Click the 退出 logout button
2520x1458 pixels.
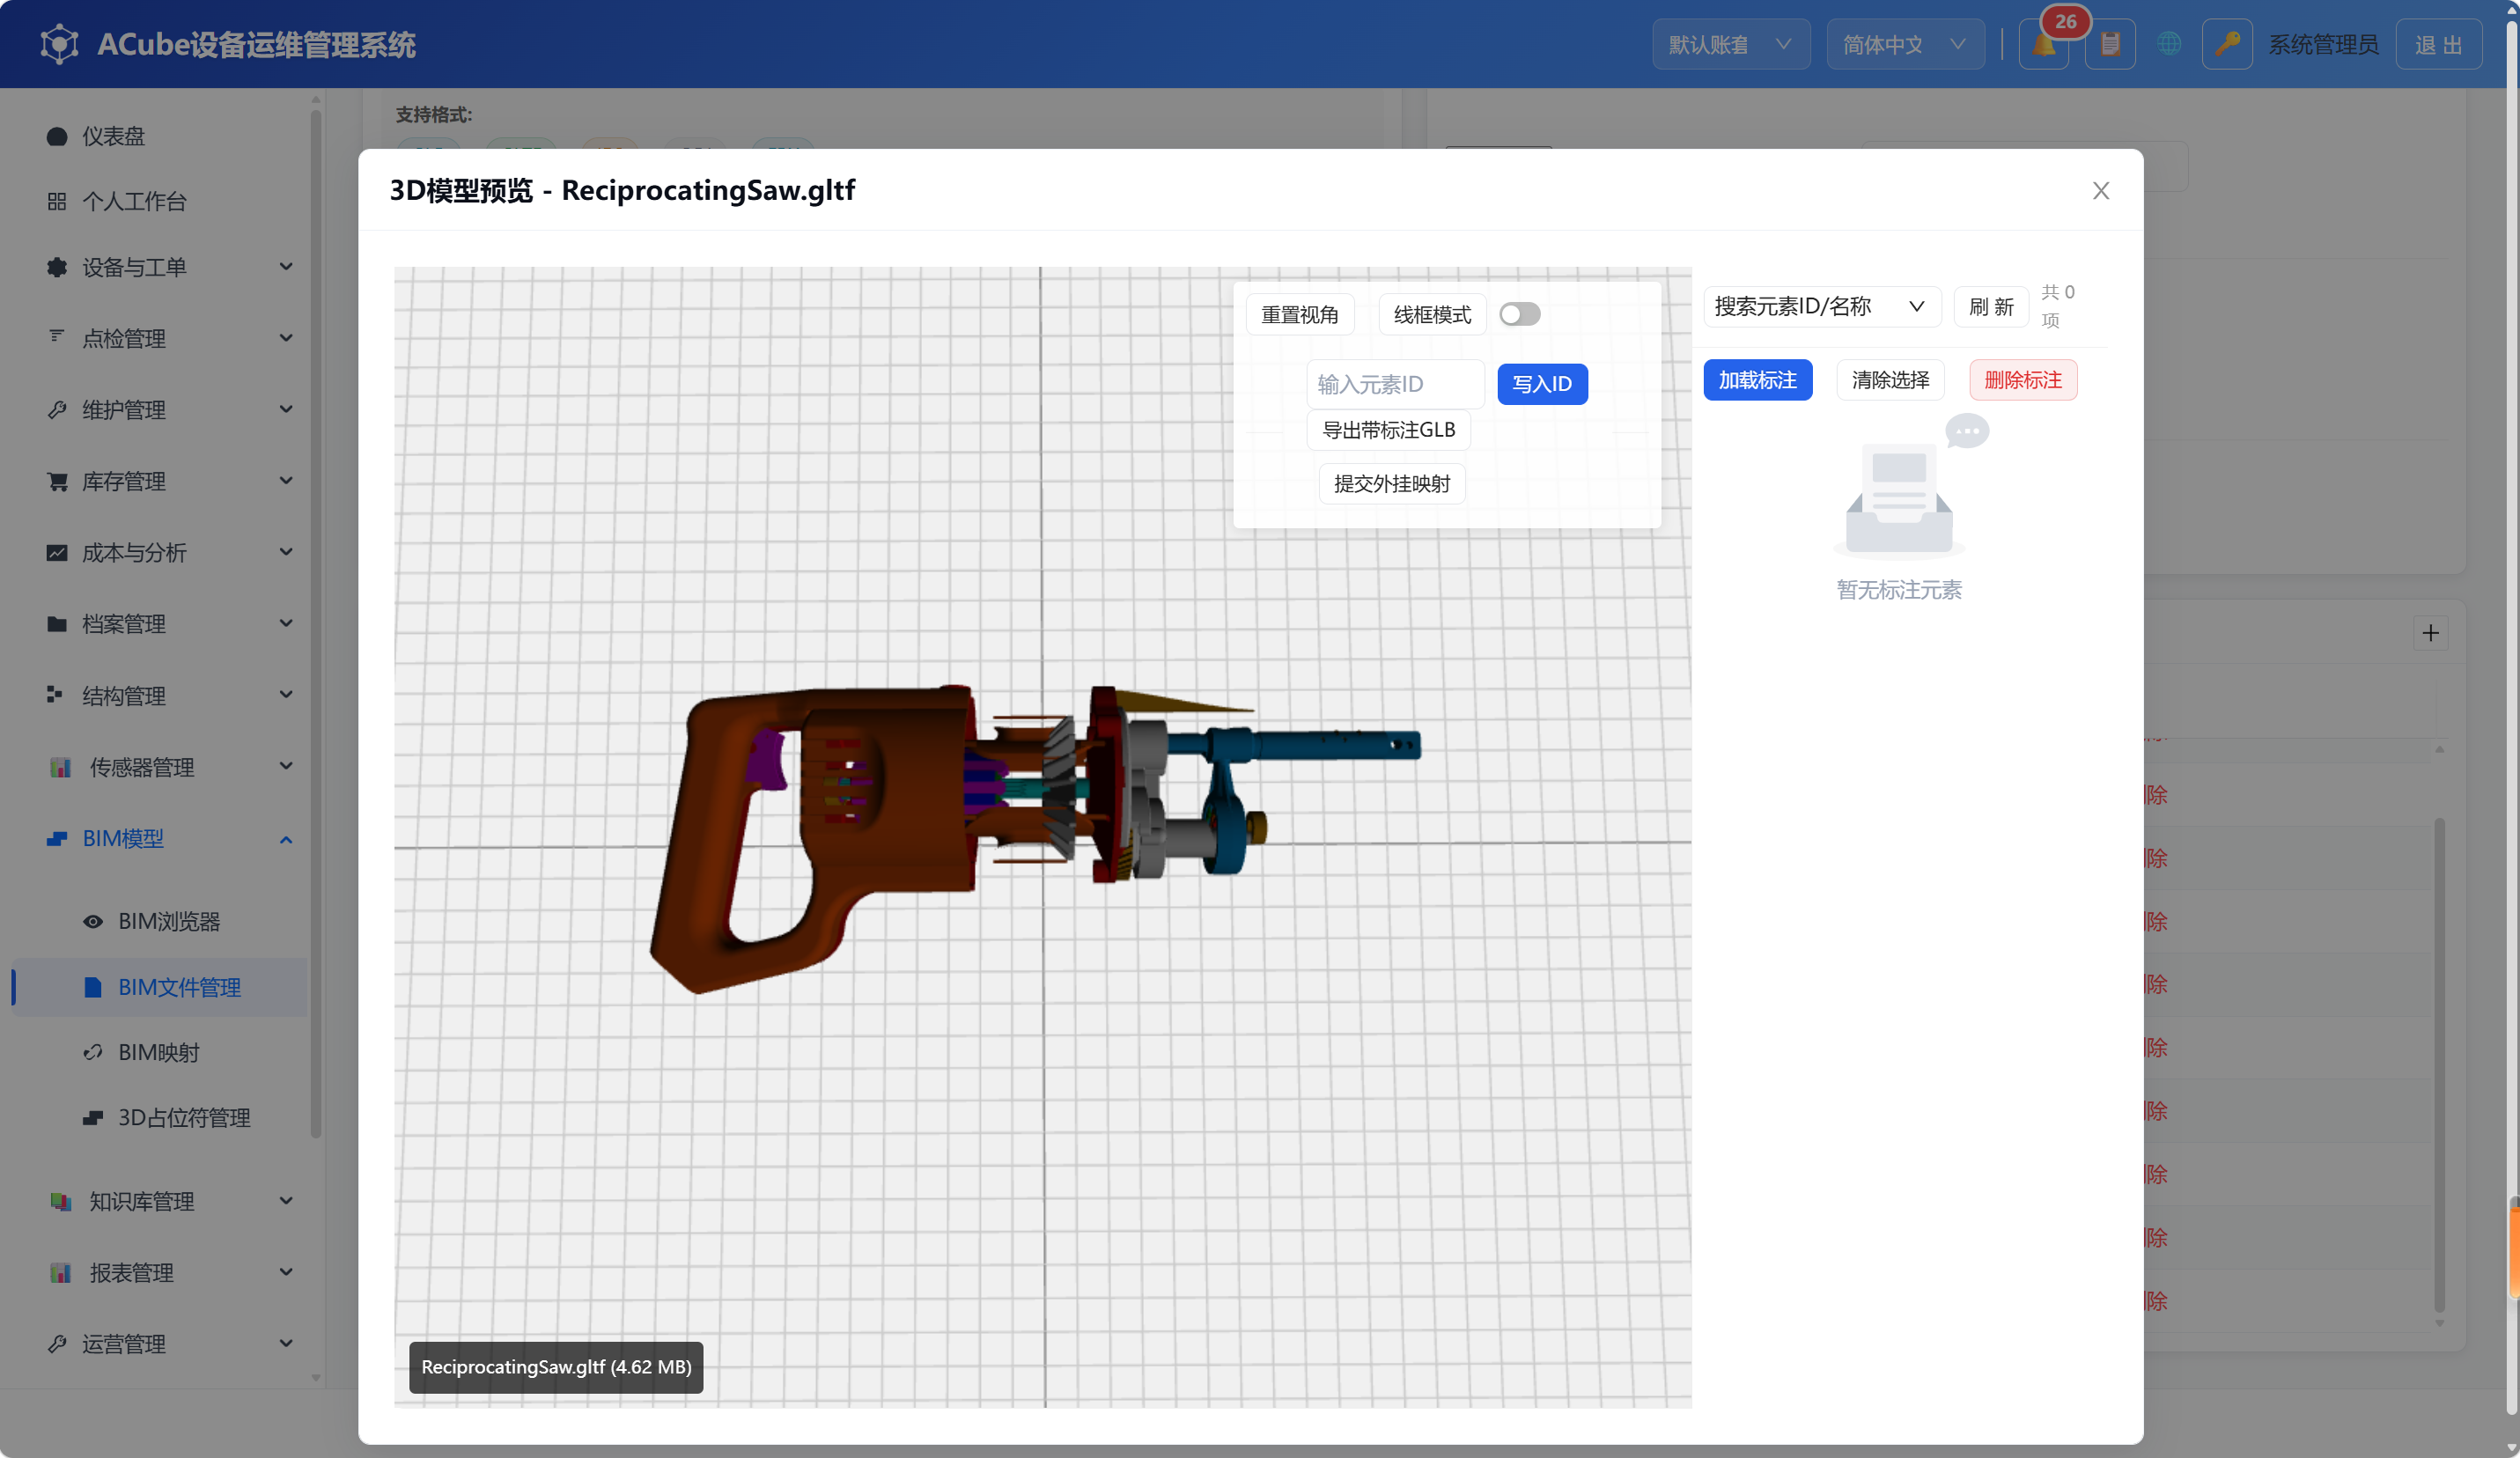[2439, 45]
